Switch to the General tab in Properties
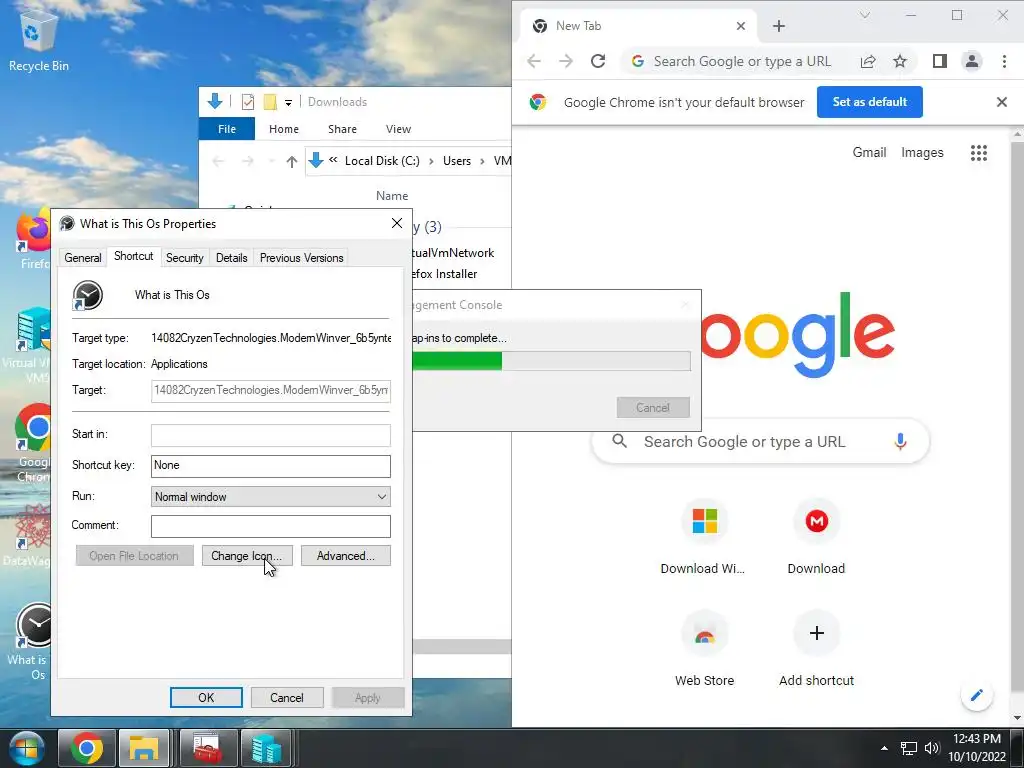This screenshot has width=1024, height=768. pos(83,257)
